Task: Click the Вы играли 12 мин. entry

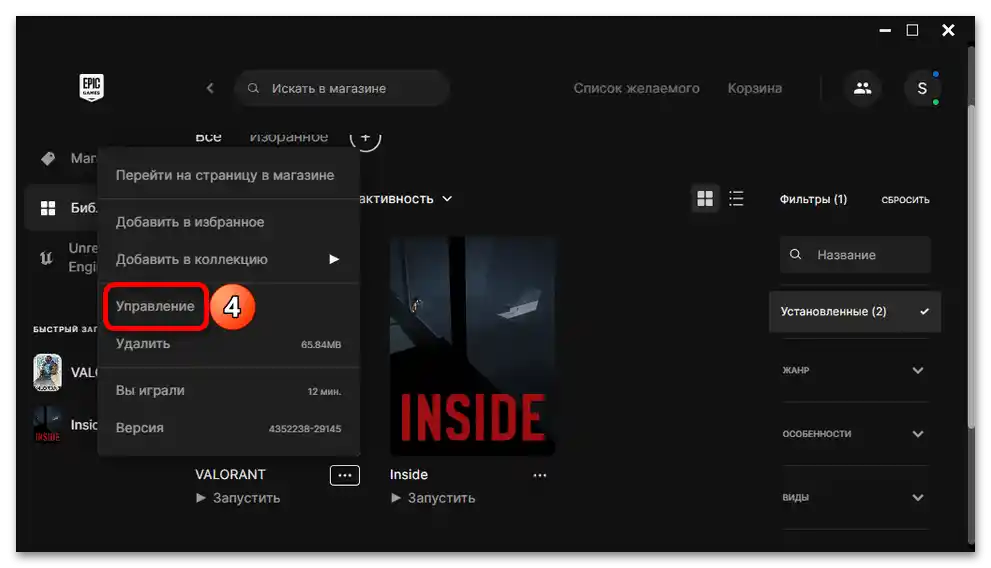Action: (x=228, y=390)
